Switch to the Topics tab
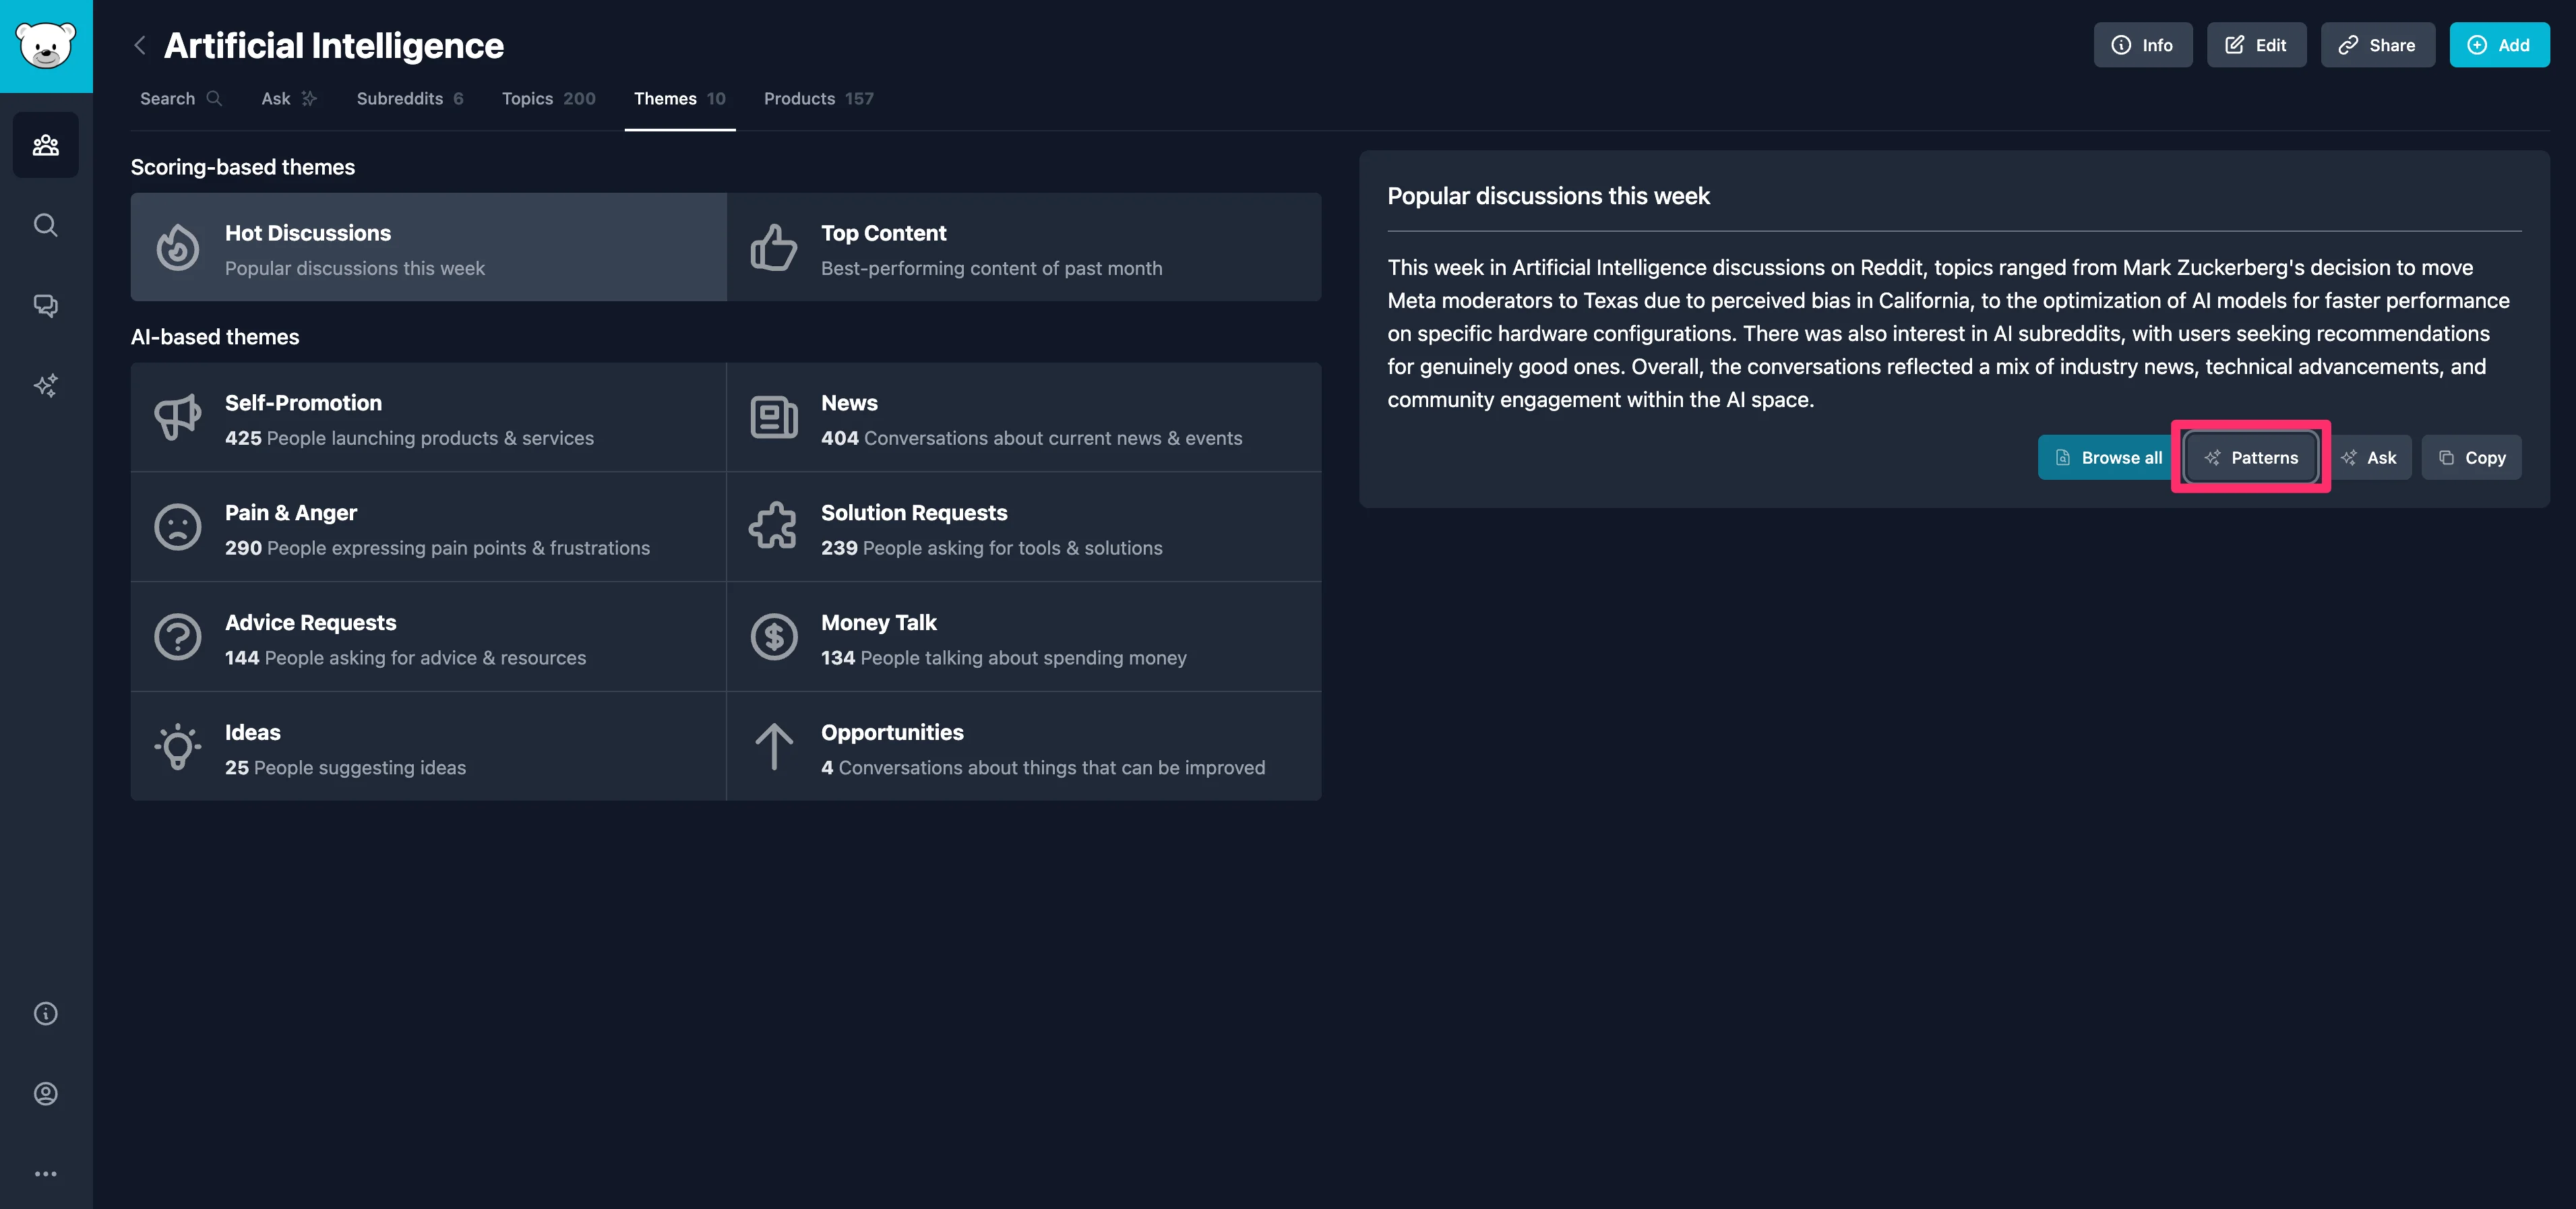 548,98
